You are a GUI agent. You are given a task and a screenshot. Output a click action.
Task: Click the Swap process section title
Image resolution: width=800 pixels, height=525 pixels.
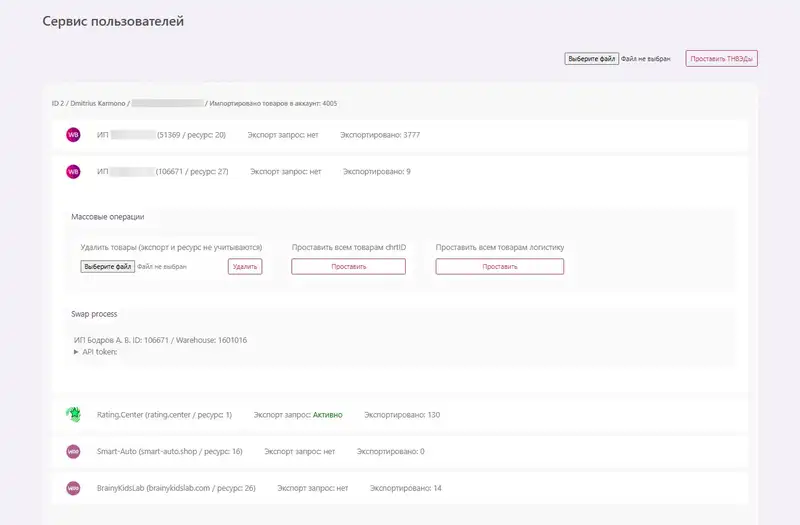[x=94, y=314]
